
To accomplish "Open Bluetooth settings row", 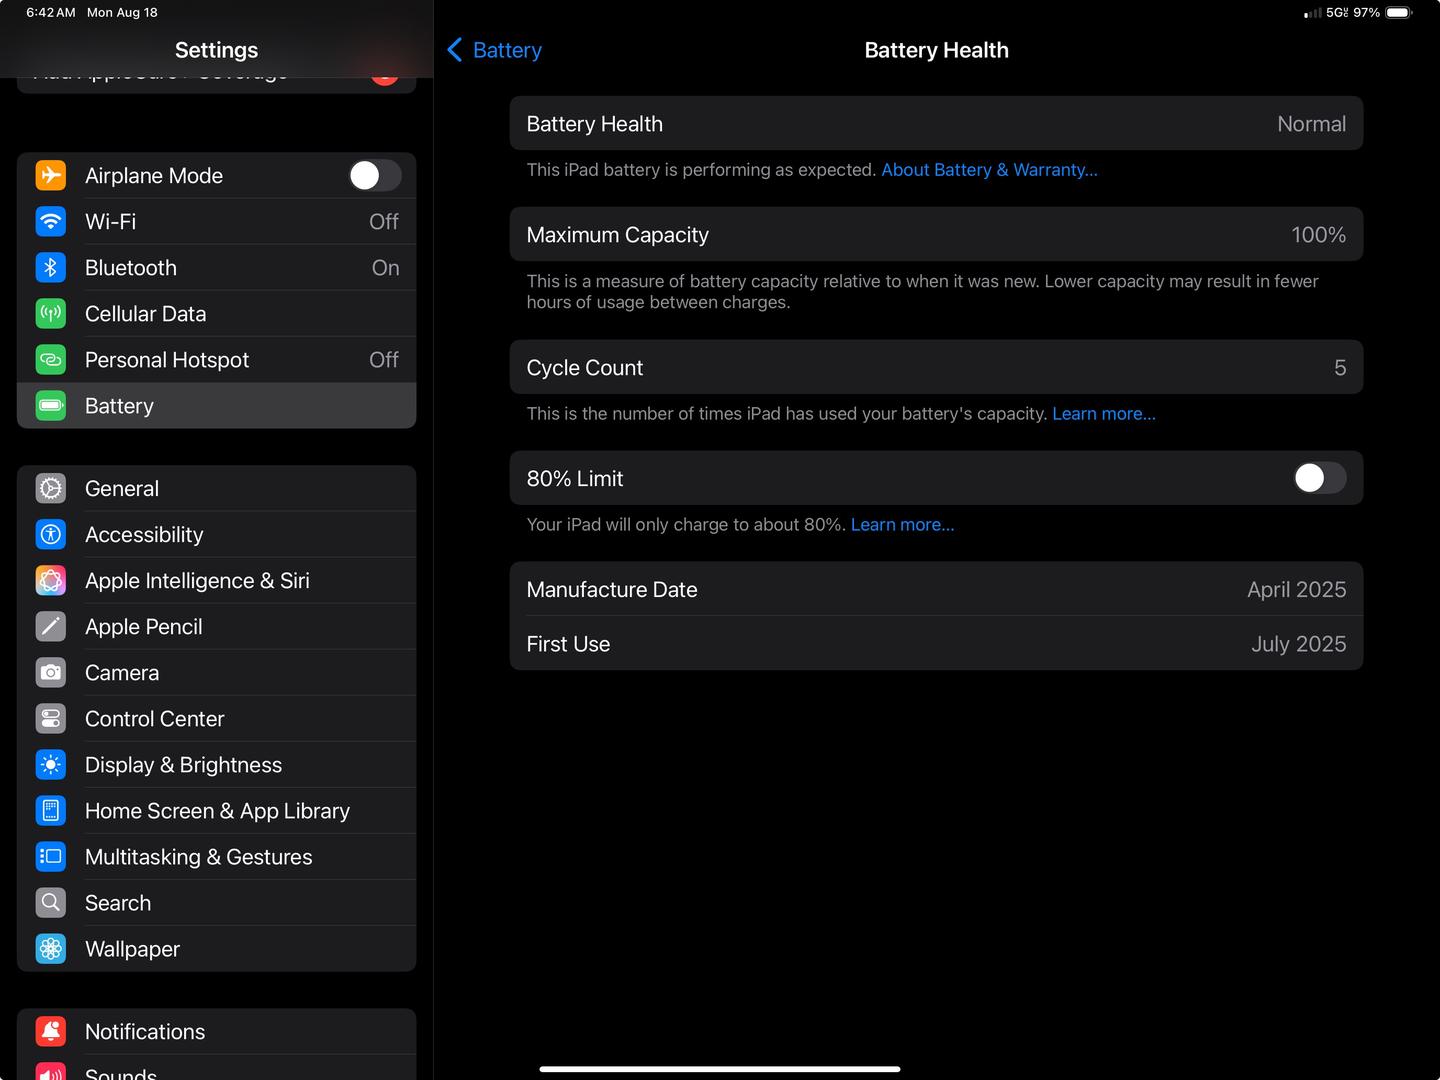I will tap(217, 267).
